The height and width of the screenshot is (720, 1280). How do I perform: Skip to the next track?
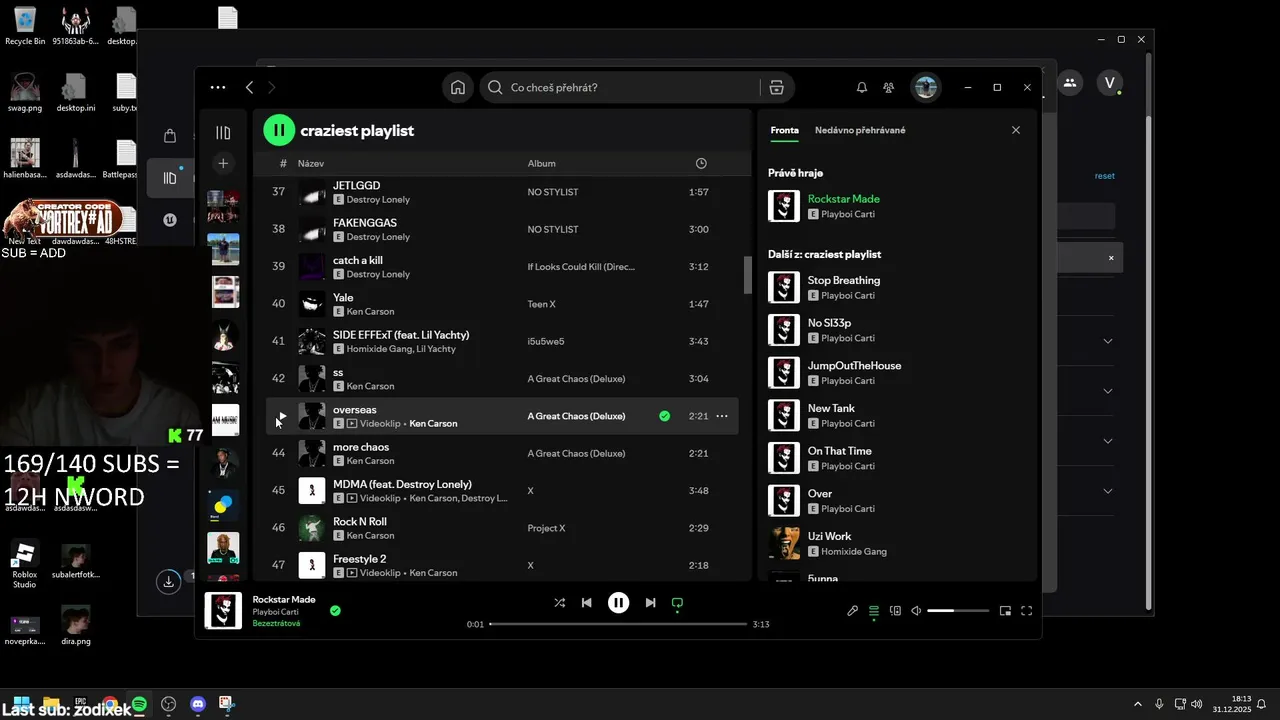coord(650,603)
